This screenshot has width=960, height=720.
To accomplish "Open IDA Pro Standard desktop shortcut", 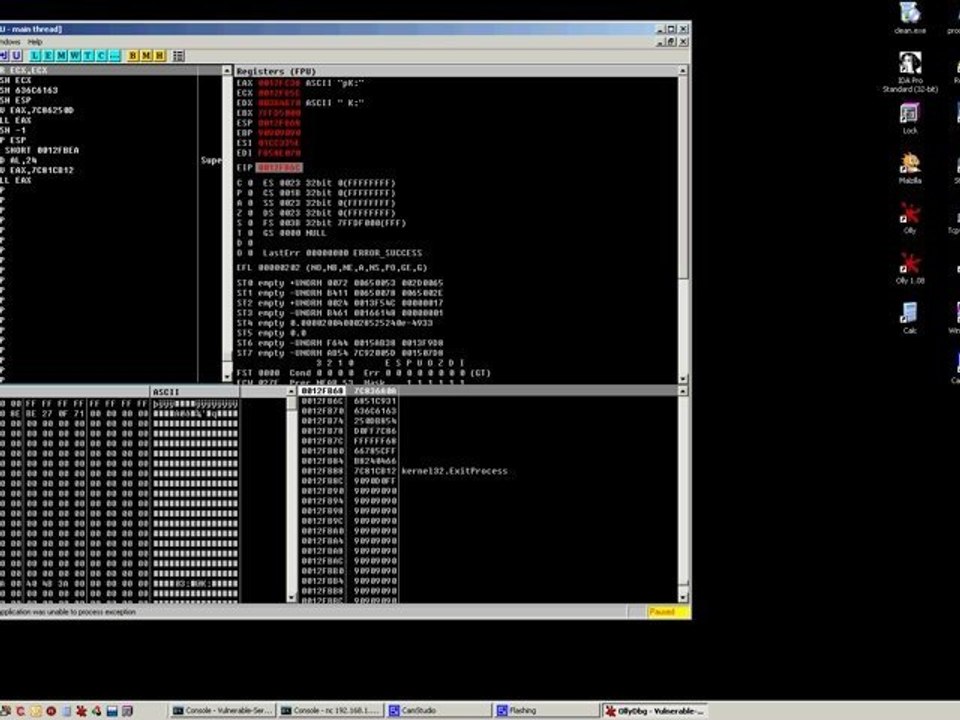I will 910,72.
